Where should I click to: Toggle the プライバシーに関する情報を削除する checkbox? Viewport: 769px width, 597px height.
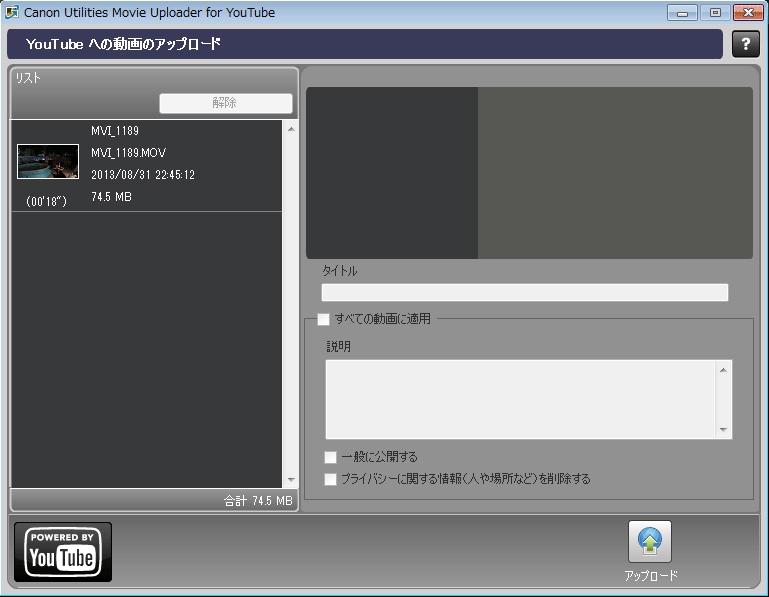click(x=331, y=479)
